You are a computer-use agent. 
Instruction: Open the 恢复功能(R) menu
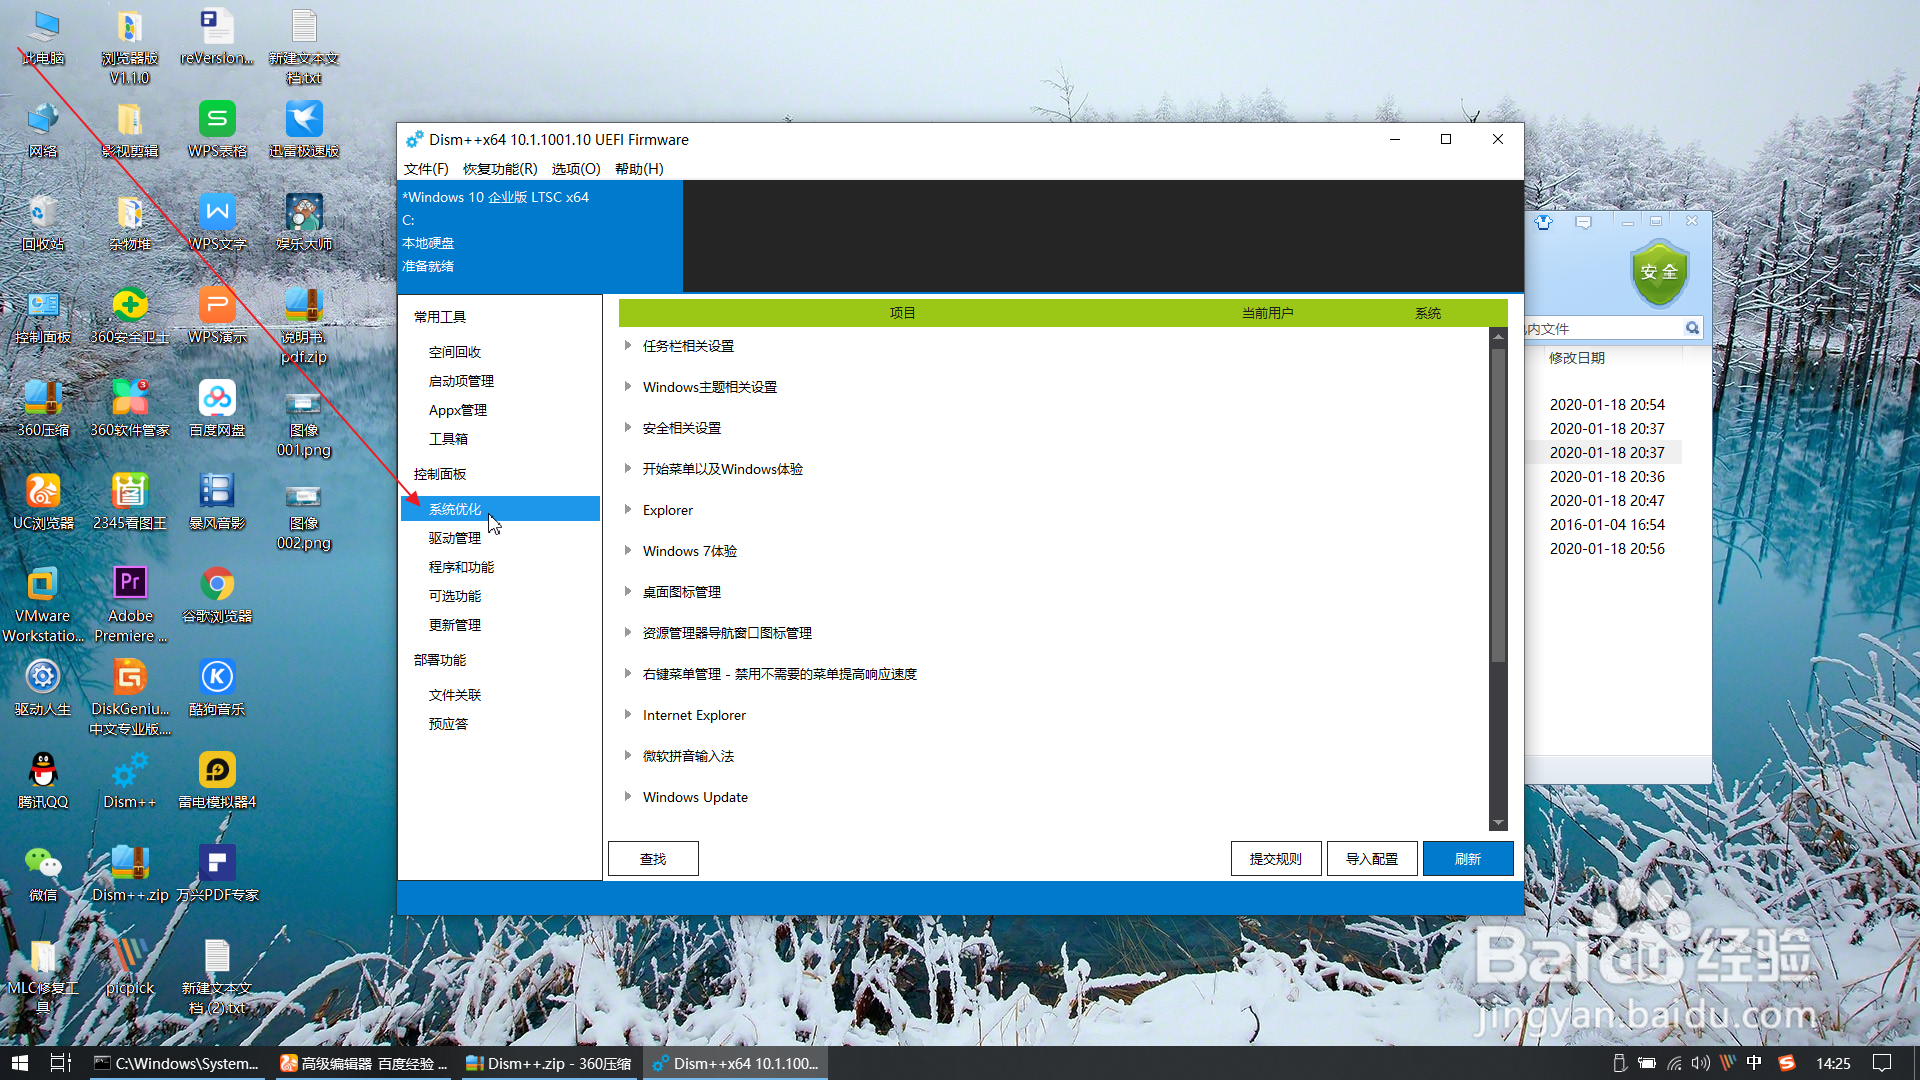click(500, 169)
